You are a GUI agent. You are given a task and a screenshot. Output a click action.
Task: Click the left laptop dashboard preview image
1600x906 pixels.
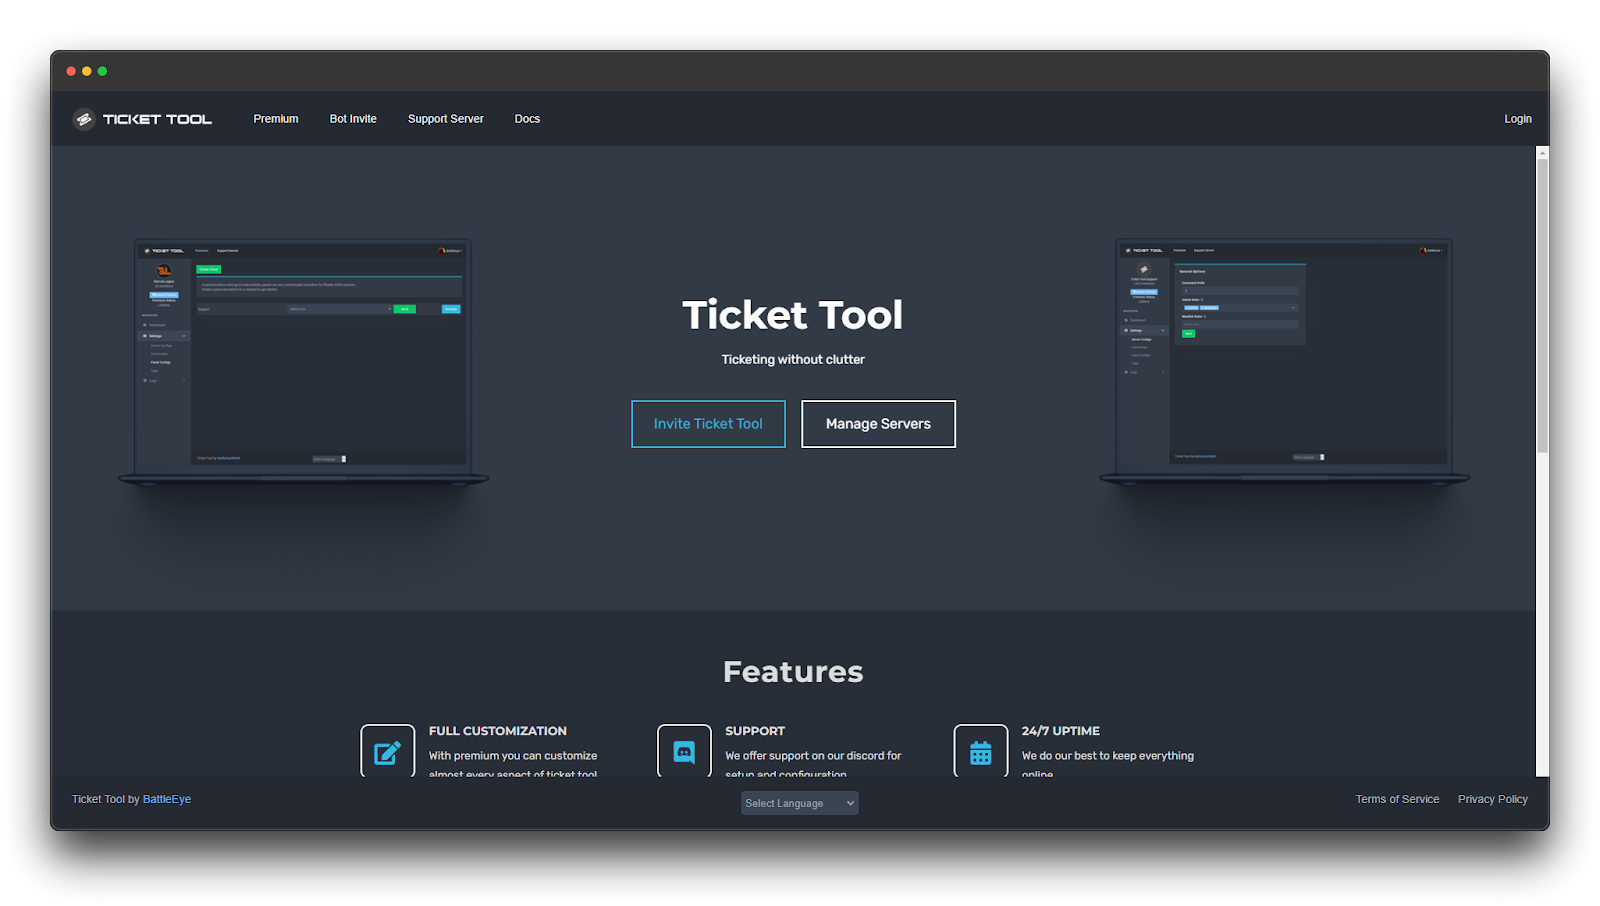tap(304, 363)
